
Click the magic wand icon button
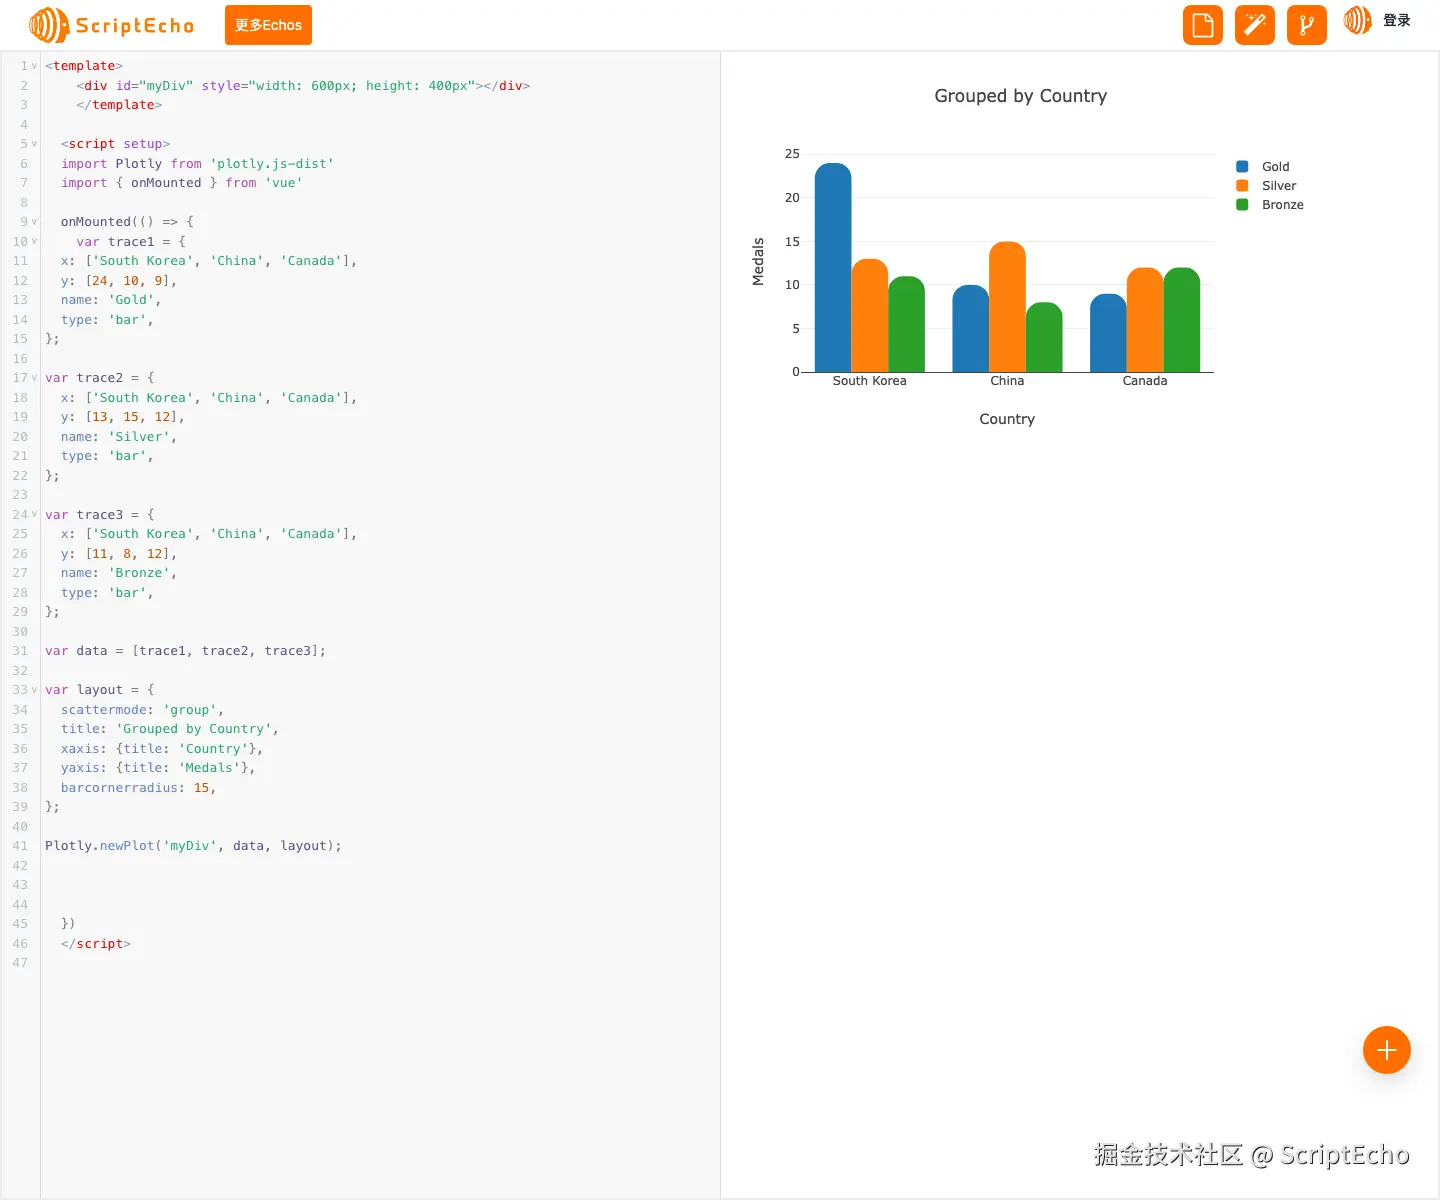(1255, 25)
